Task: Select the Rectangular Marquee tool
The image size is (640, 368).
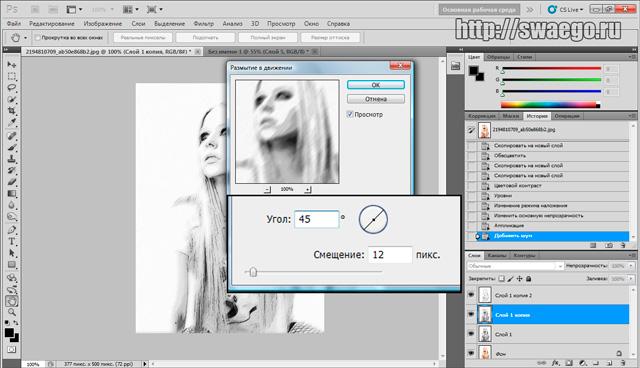Action: pos(11,76)
